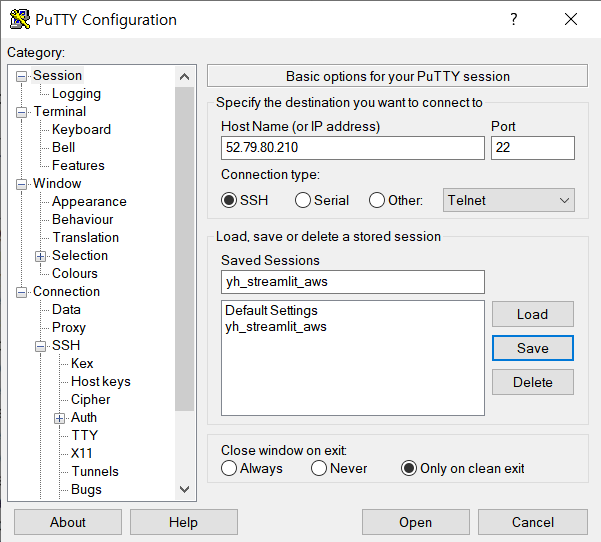The image size is (601, 542).
Task: Click the Help button
Action: [x=184, y=522]
